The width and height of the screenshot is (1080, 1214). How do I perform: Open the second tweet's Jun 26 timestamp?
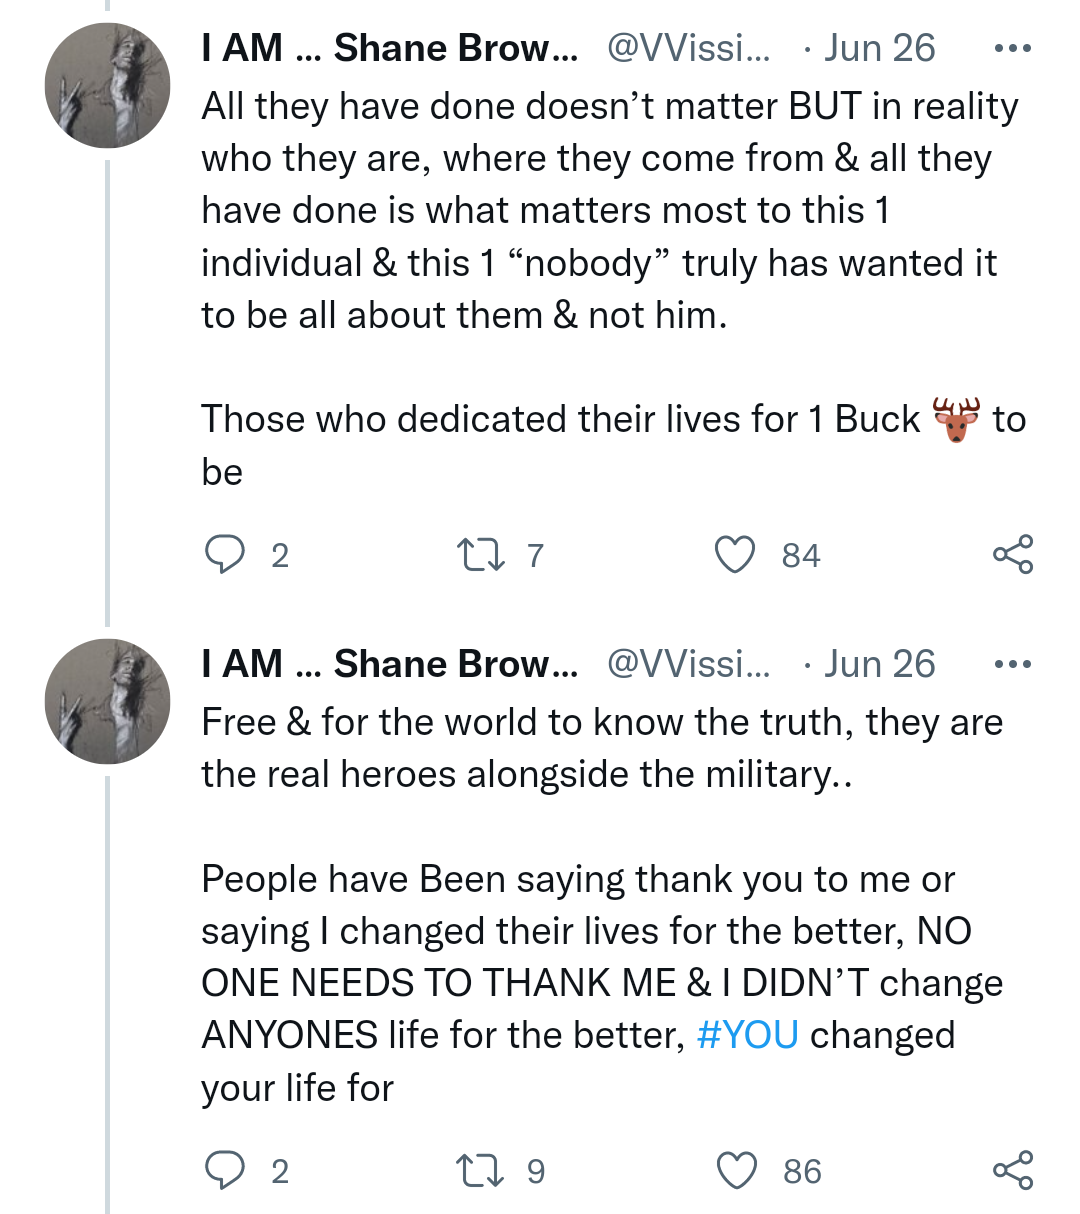[x=879, y=664]
